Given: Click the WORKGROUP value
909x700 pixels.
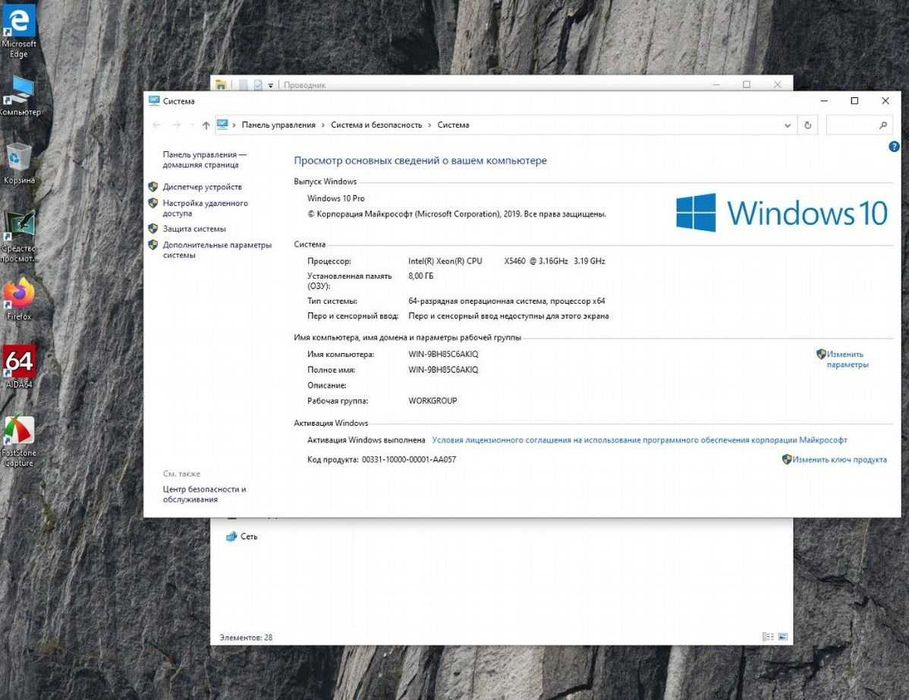Looking at the screenshot, I should coord(432,401).
